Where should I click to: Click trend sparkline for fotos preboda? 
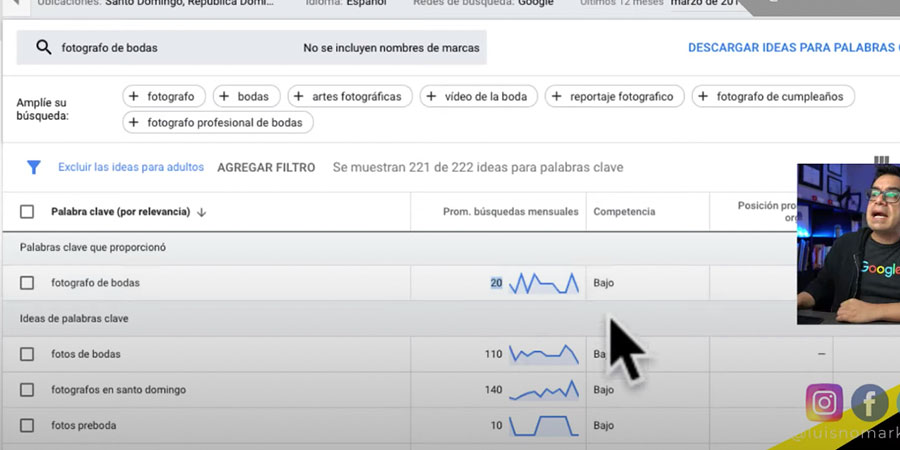[544, 425]
